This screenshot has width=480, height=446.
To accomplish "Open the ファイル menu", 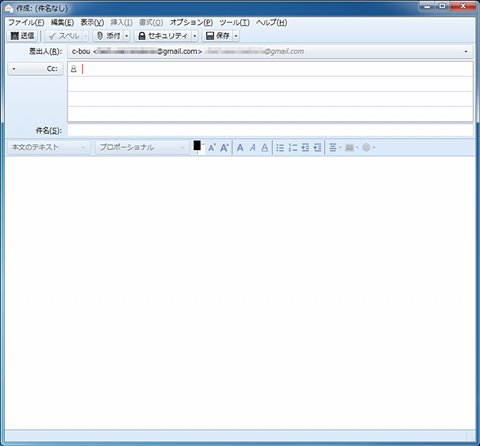I will (x=26, y=22).
